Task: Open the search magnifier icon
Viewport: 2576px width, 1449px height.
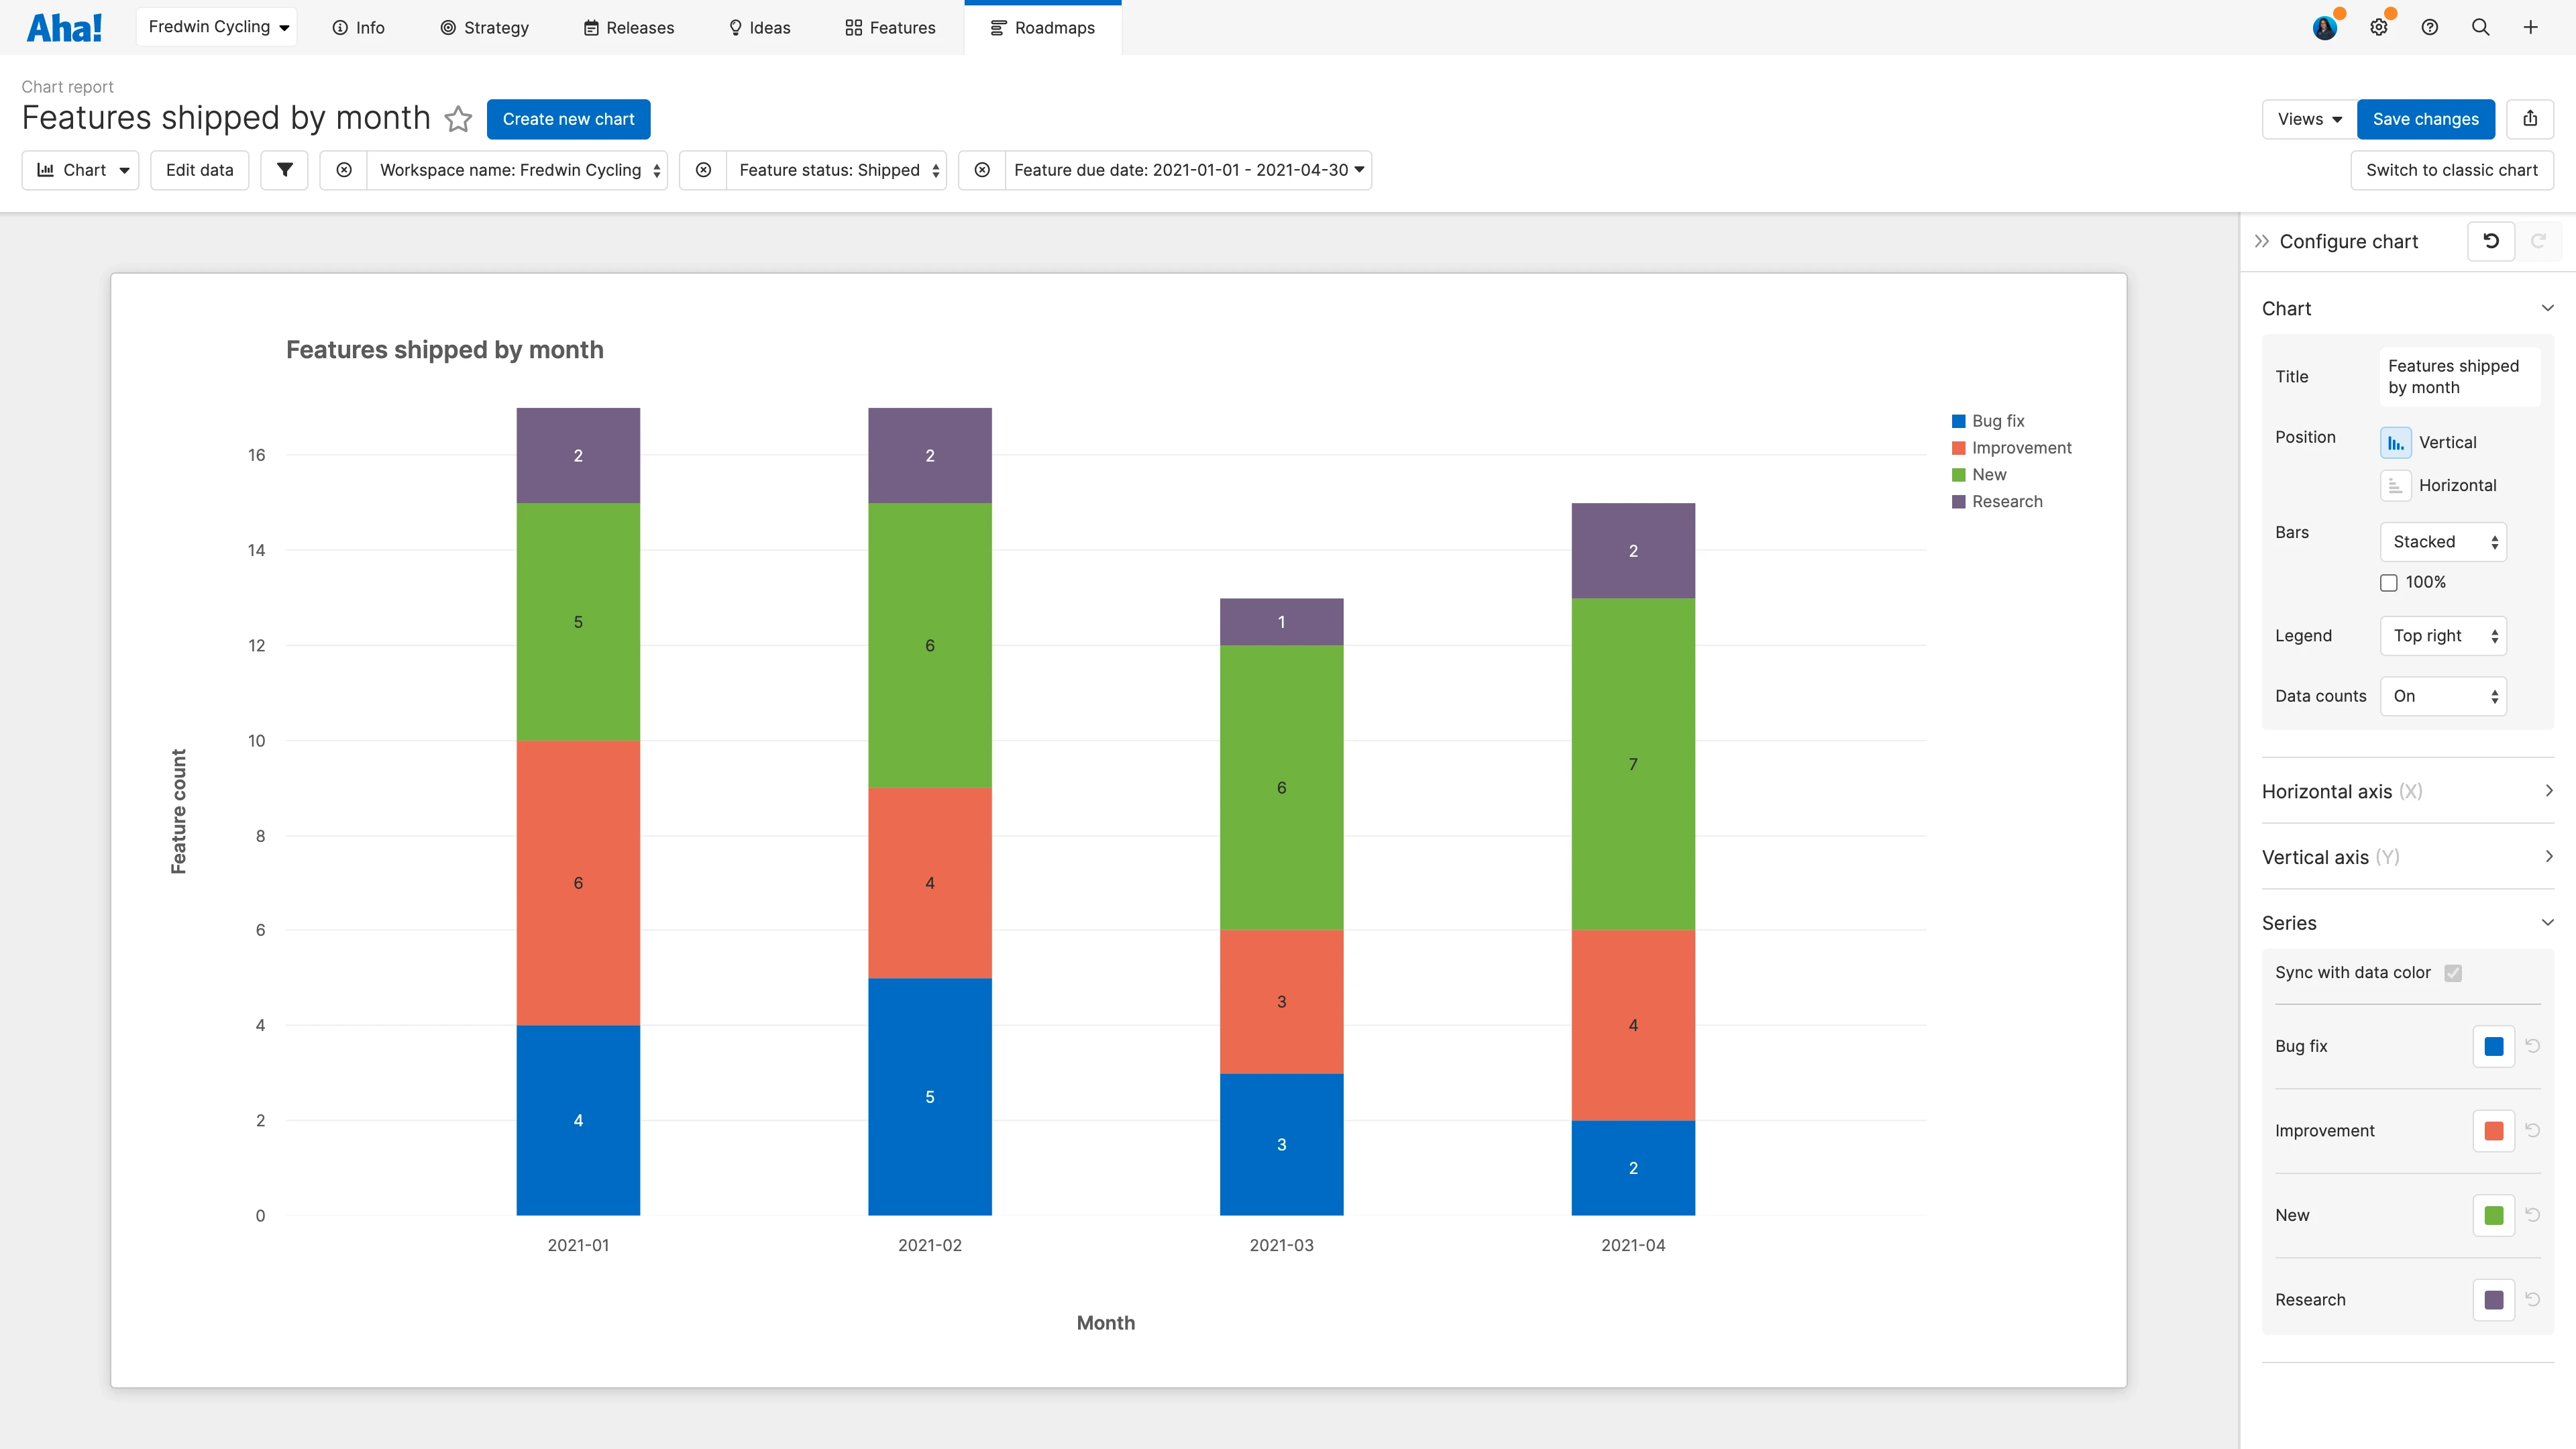Action: [2480, 28]
